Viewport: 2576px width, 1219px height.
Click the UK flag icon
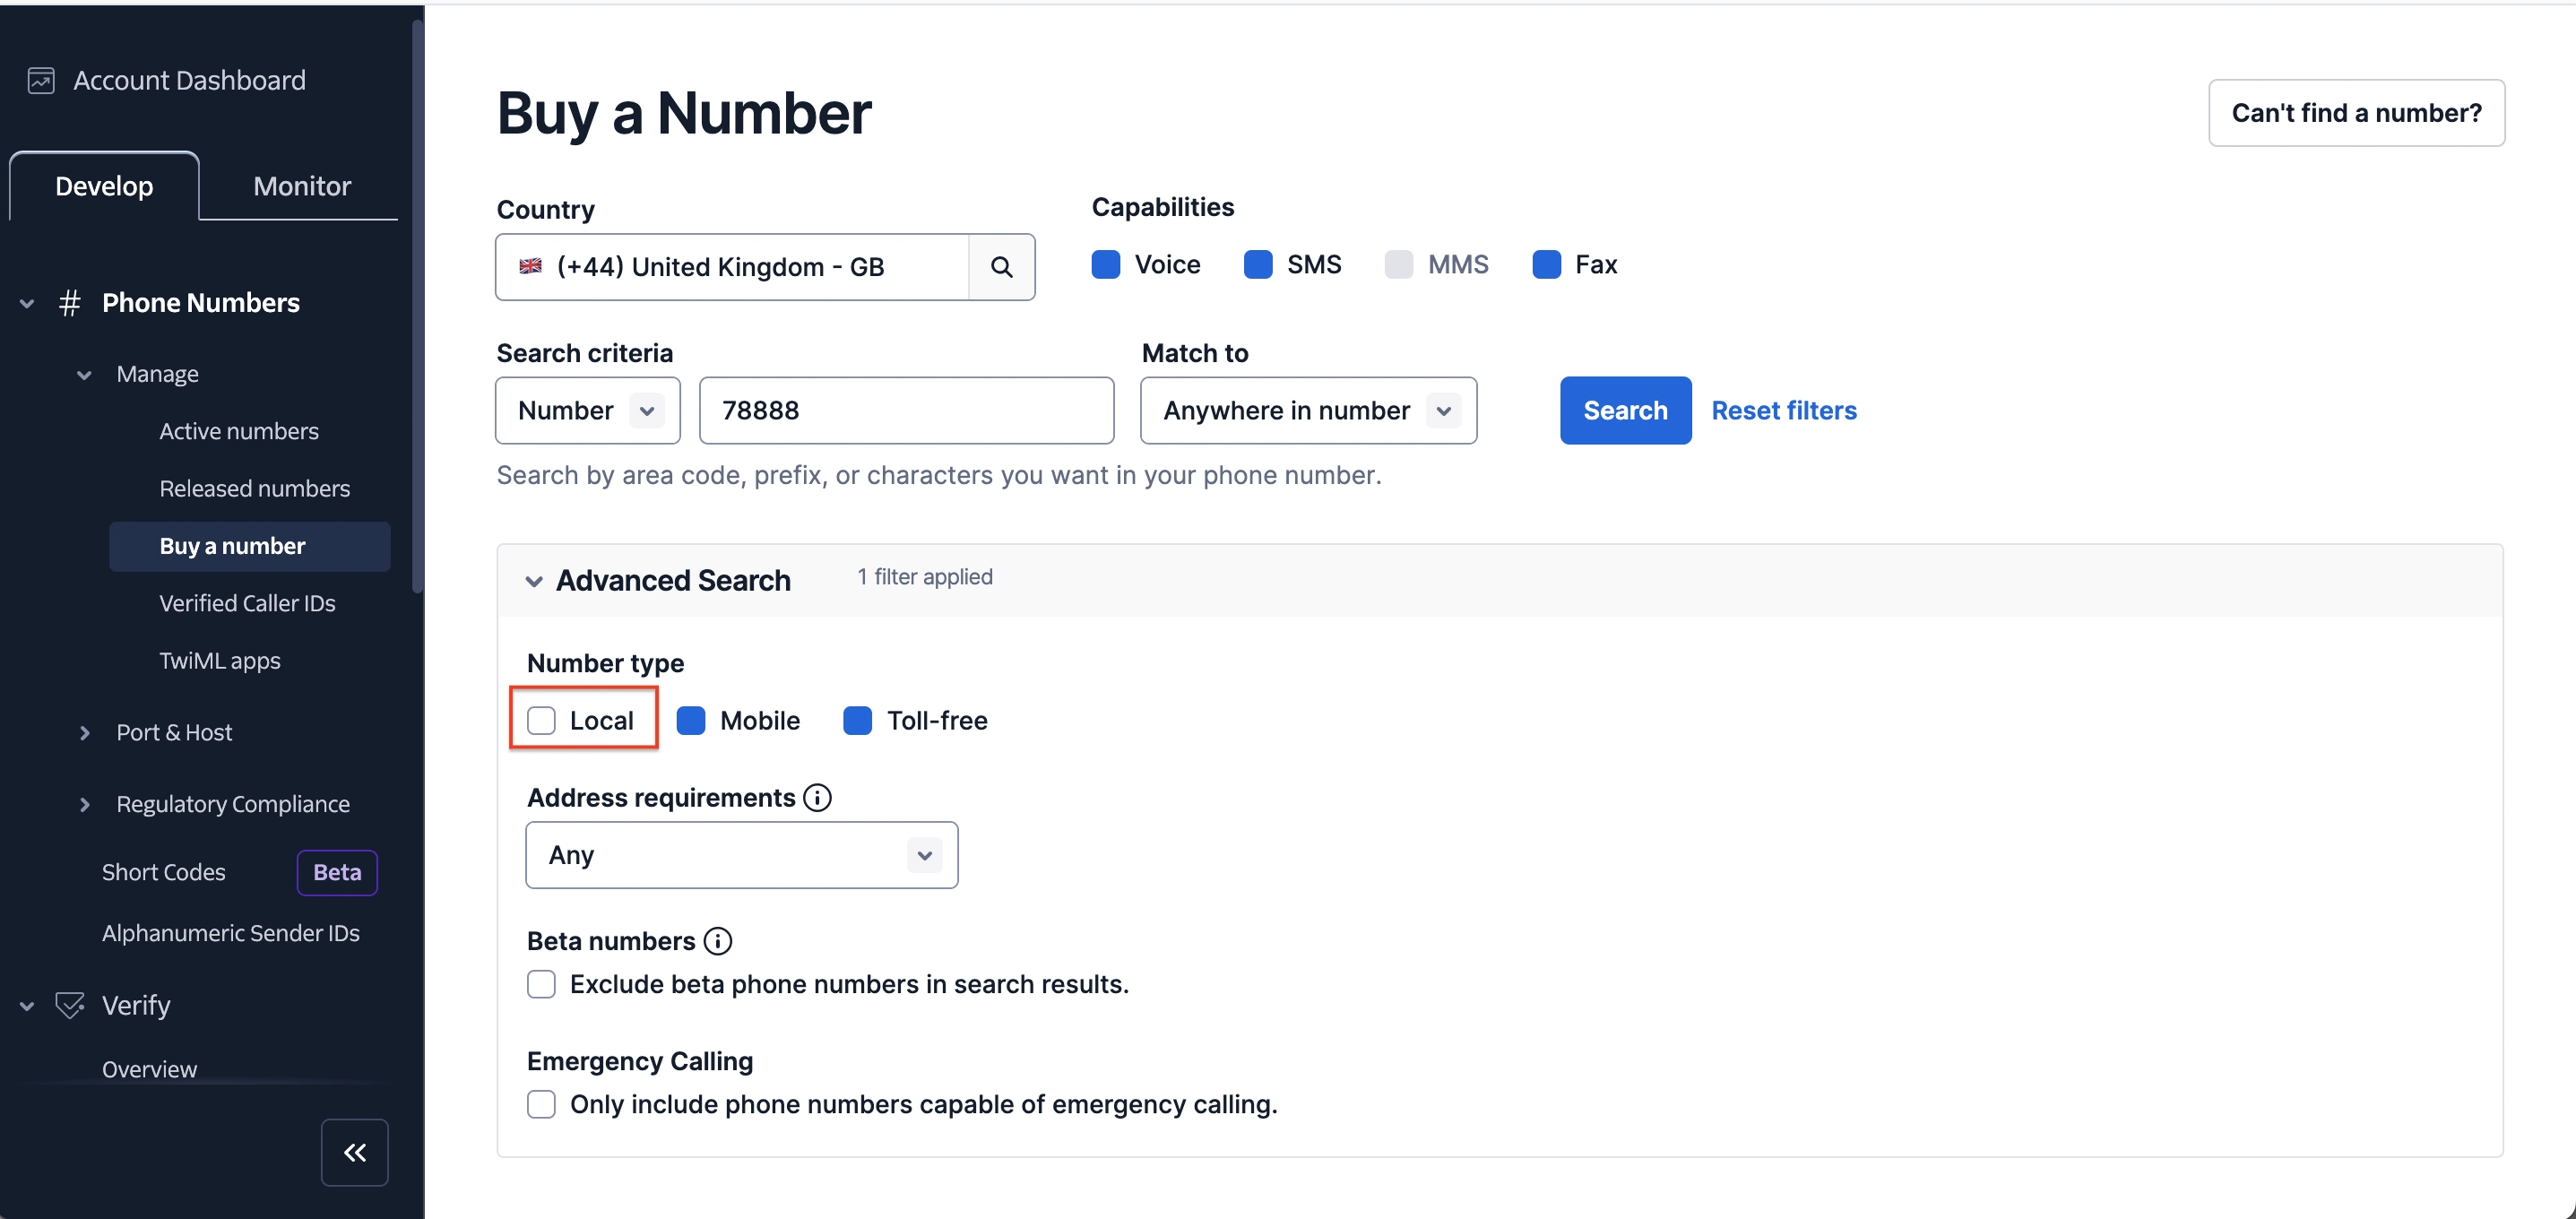click(531, 267)
